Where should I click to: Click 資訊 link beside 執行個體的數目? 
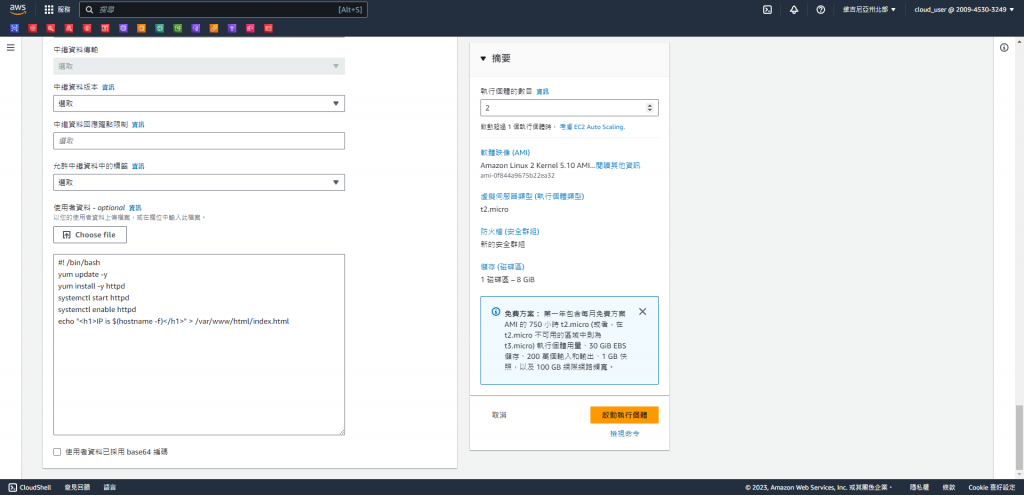click(543, 91)
